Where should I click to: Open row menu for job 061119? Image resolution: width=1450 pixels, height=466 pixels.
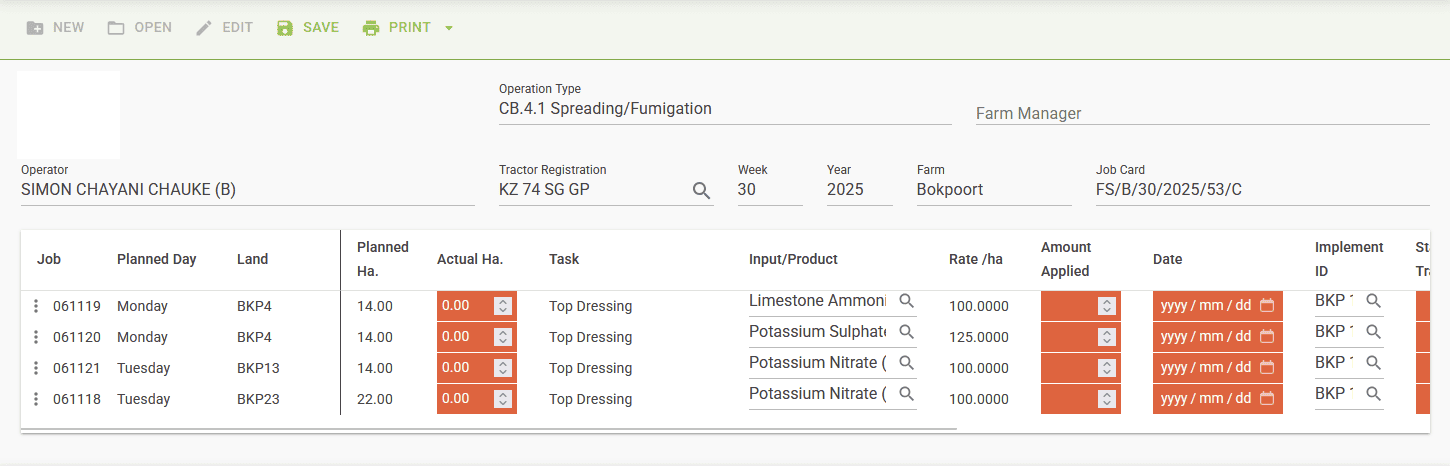(36, 306)
